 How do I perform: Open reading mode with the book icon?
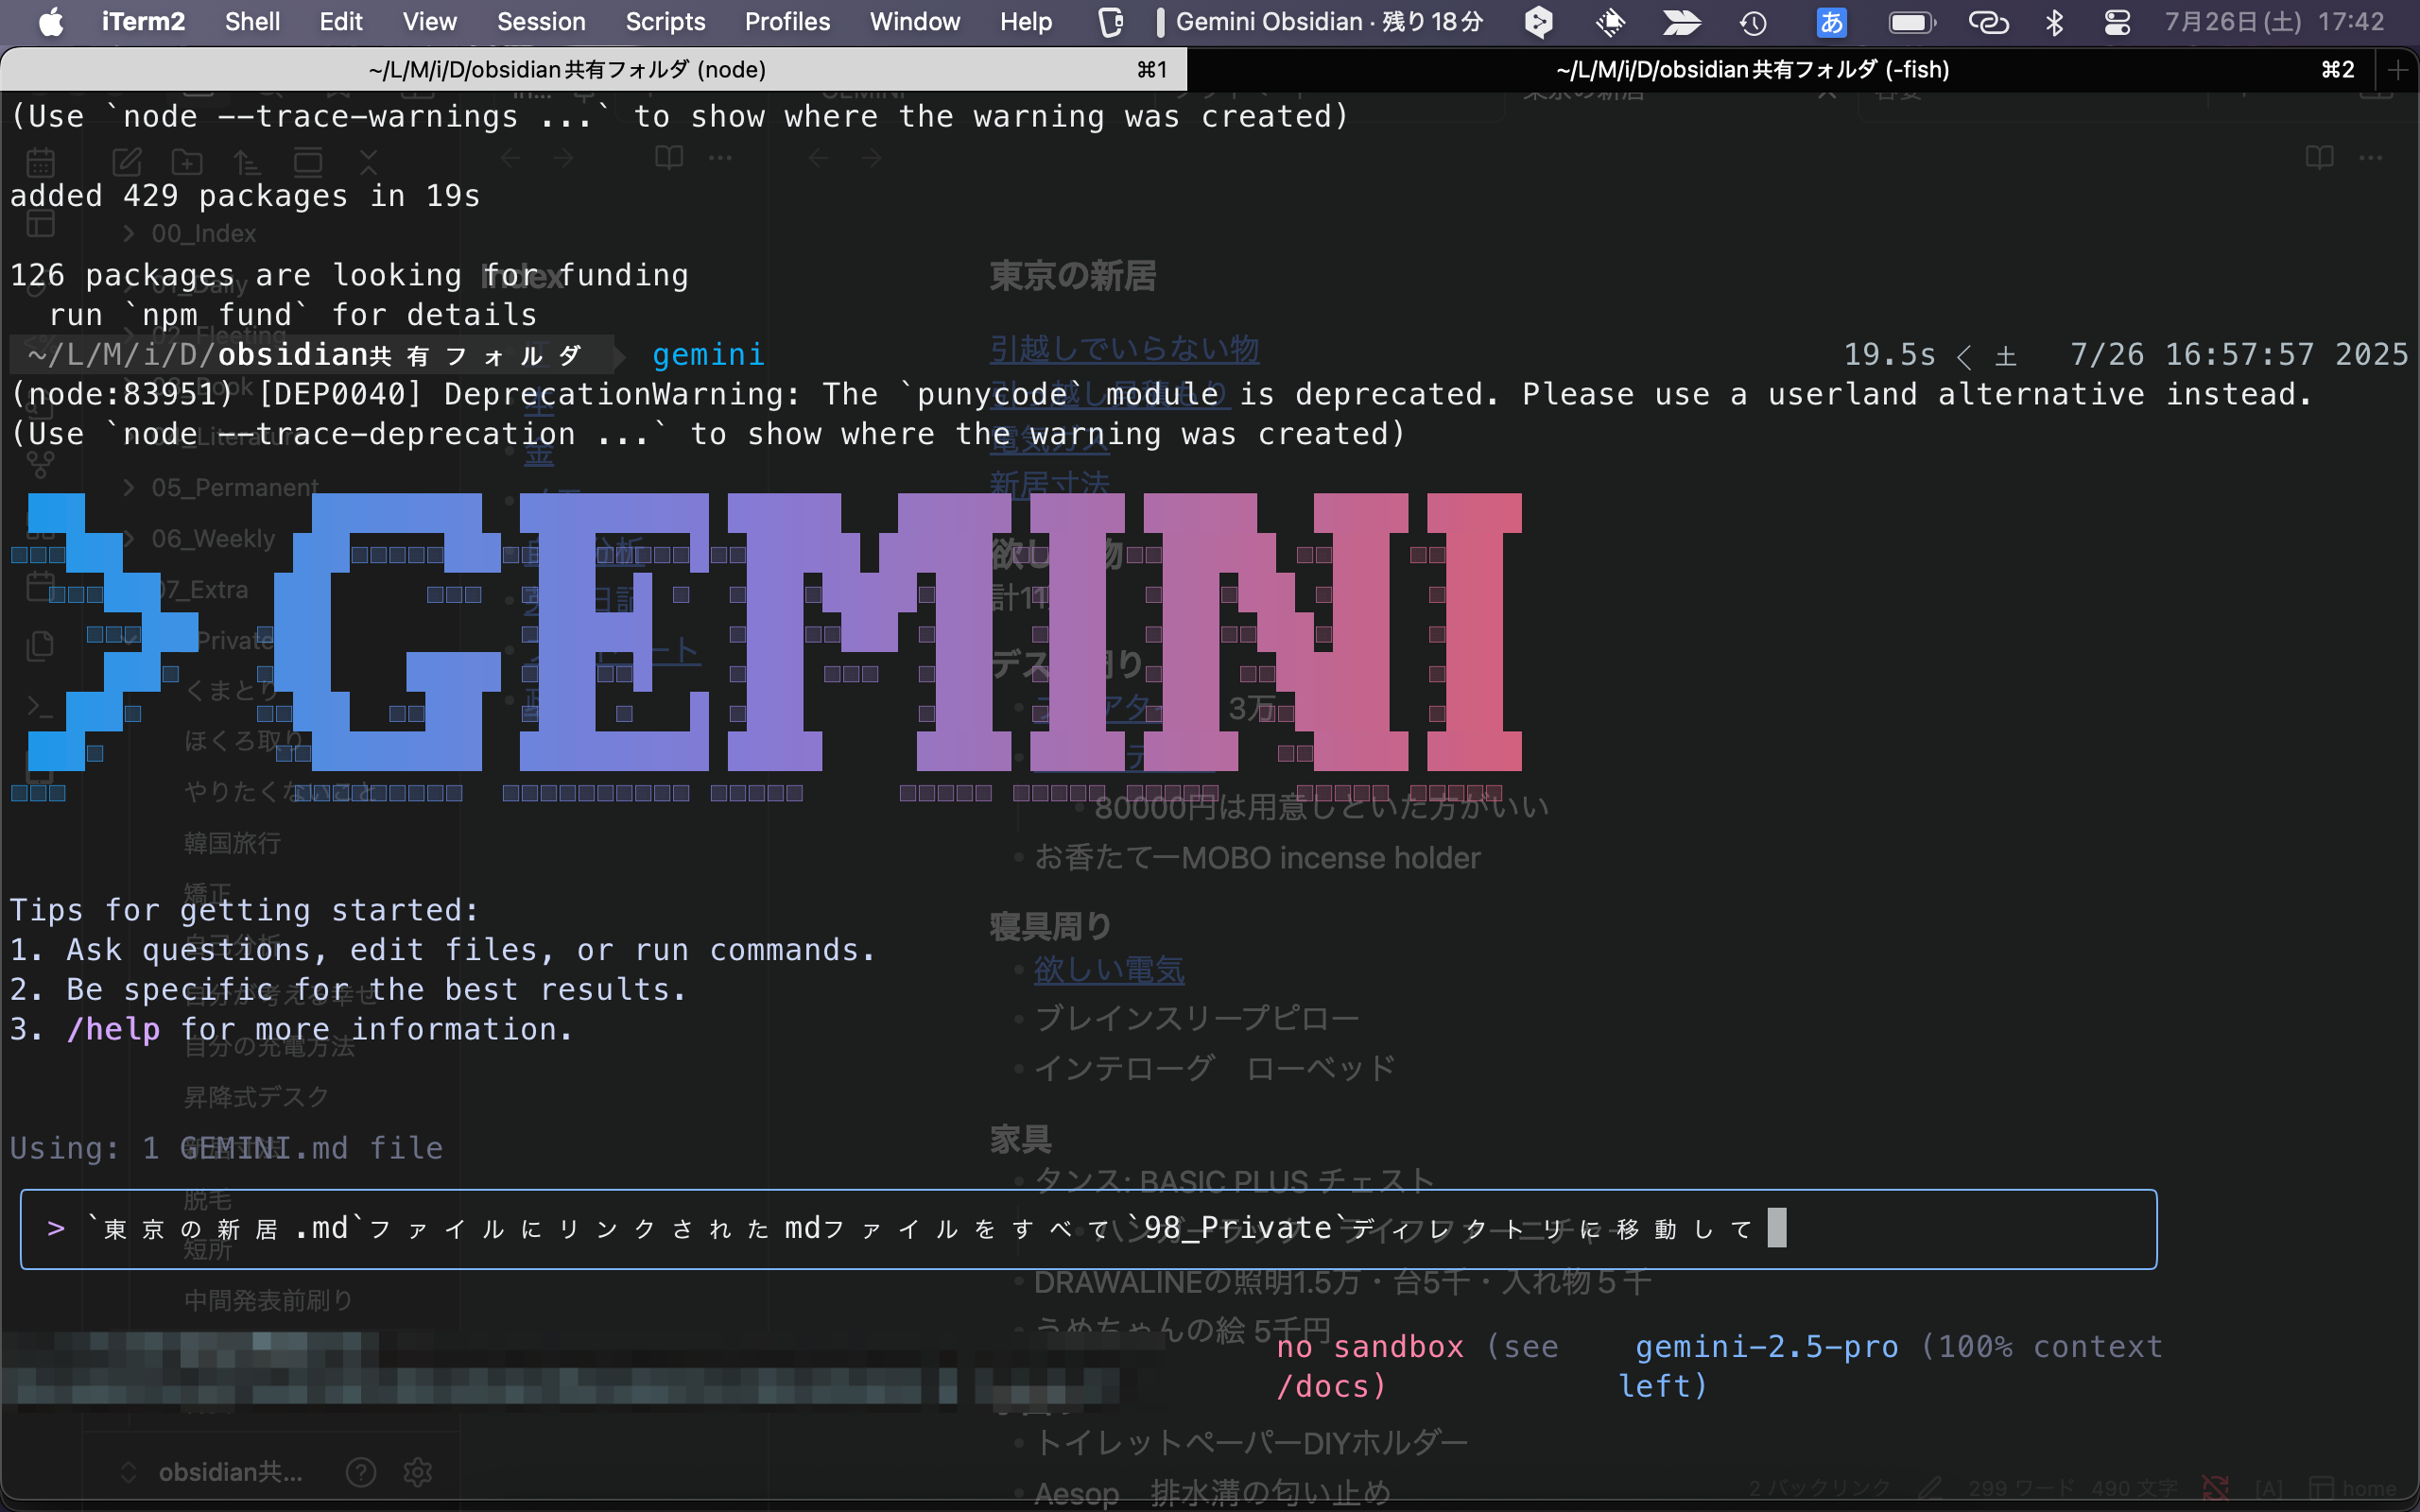point(667,156)
